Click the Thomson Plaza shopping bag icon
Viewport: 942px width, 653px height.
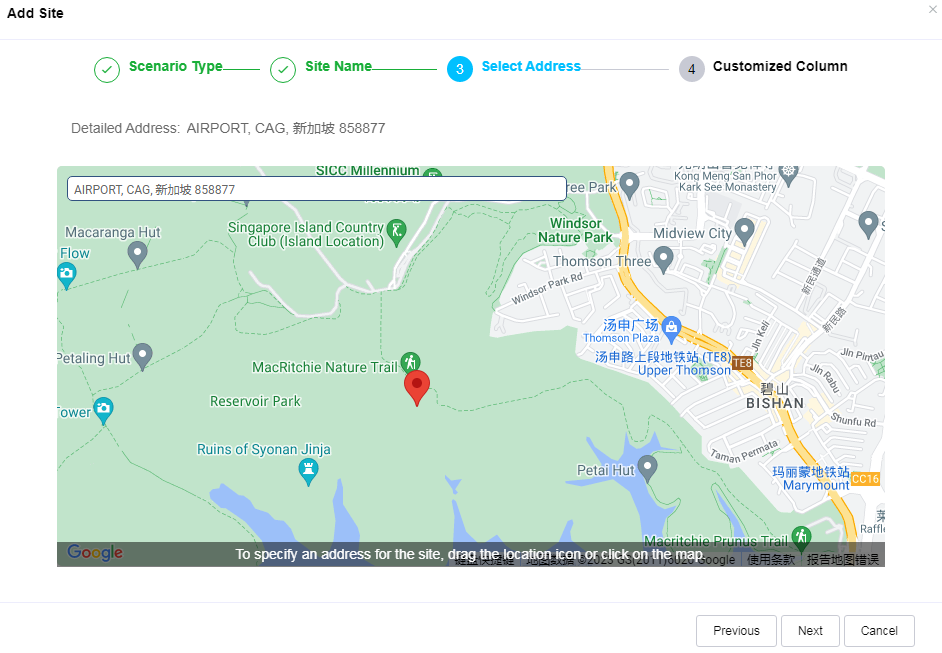[671, 330]
